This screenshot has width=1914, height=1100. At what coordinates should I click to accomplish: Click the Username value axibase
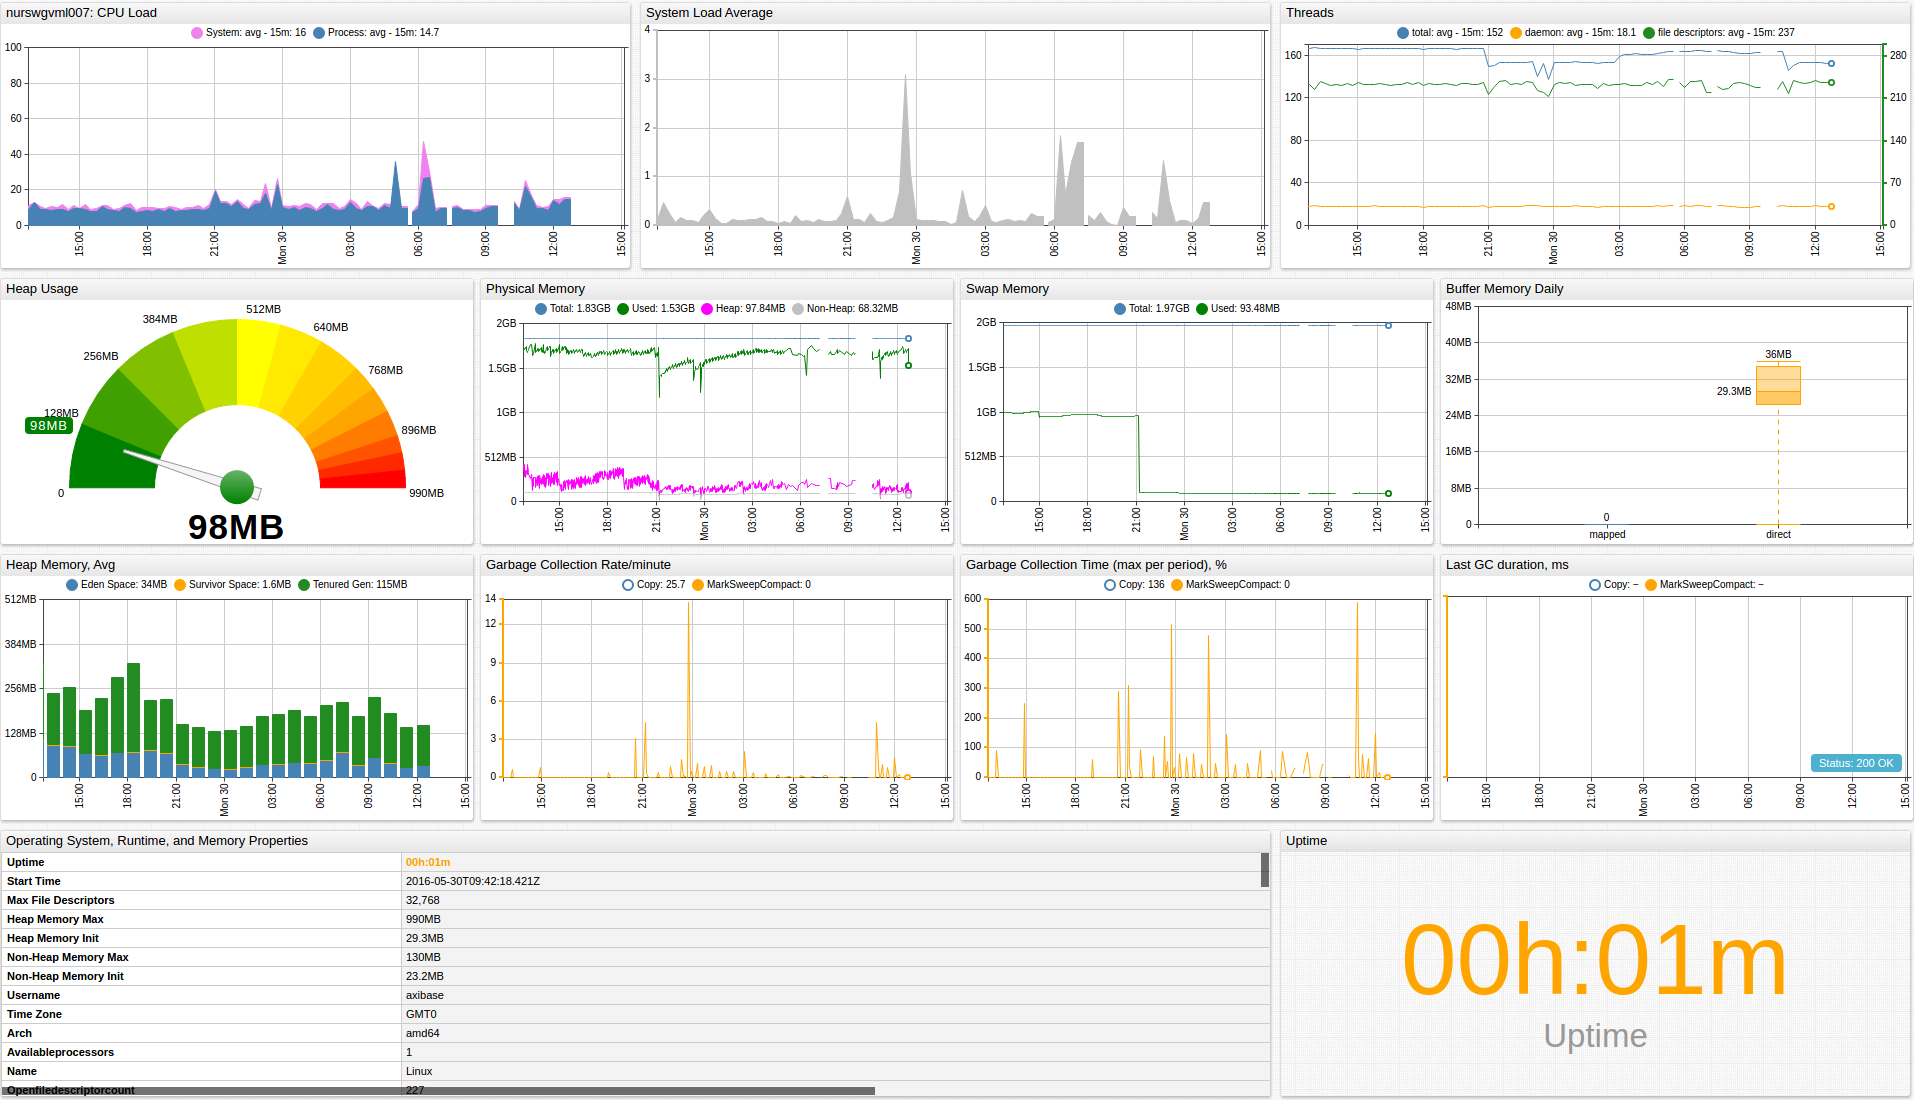pos(425,995)
